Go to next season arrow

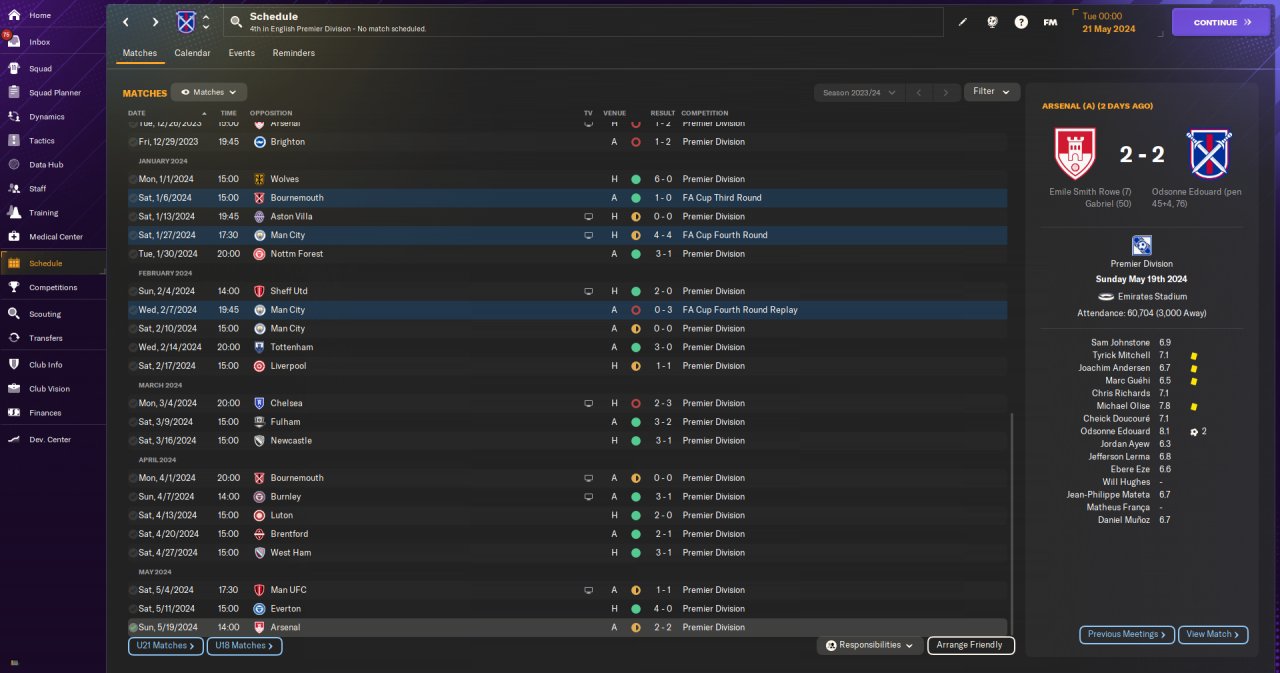(x=946, y=92)
